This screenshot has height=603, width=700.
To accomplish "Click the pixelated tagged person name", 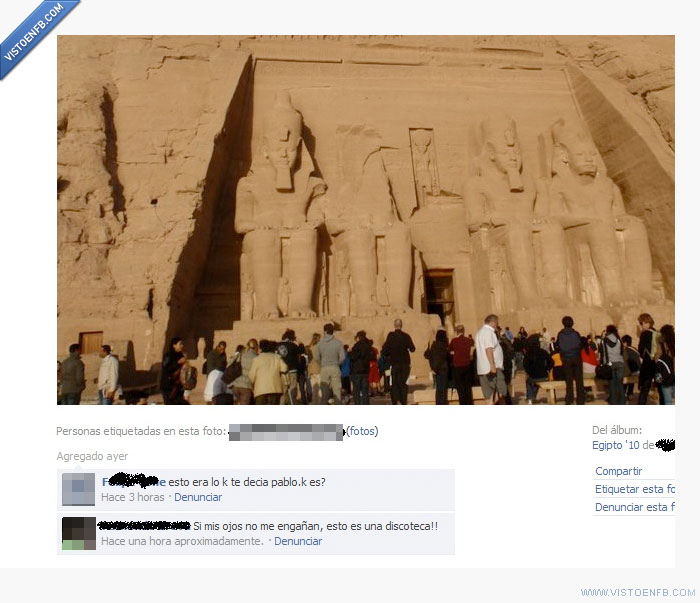I will (286, 432).
